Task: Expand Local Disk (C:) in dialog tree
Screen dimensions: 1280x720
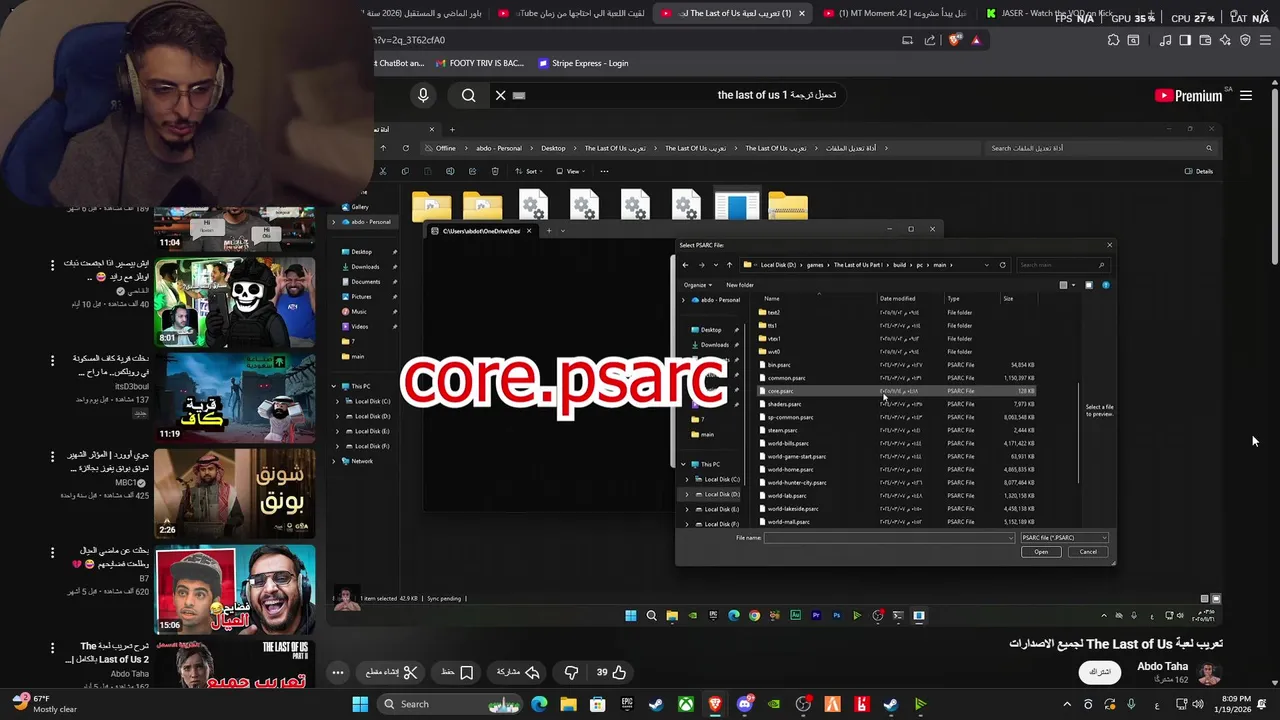Action: point(687,480)
